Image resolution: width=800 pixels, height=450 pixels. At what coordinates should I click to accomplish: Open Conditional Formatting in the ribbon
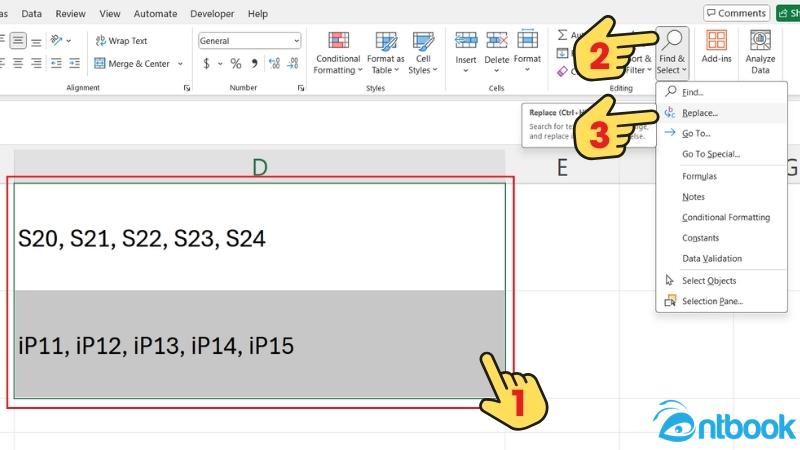338,53
